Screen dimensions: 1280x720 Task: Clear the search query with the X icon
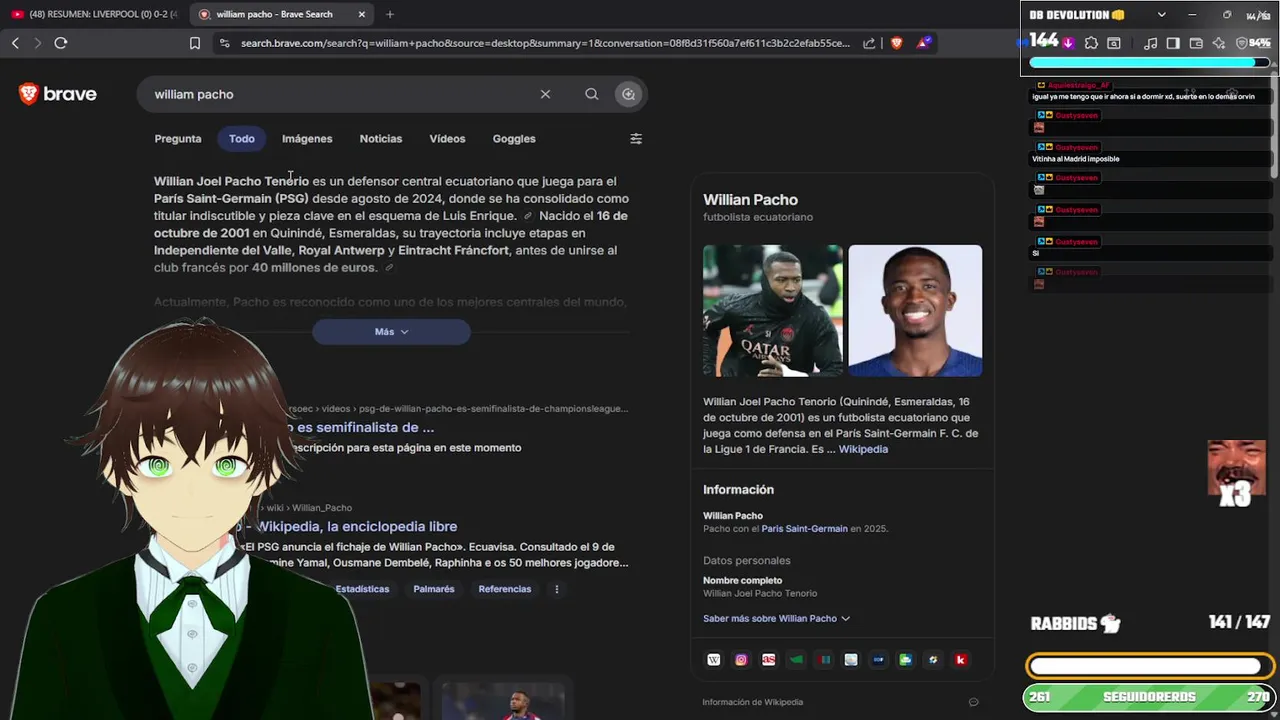545,94
